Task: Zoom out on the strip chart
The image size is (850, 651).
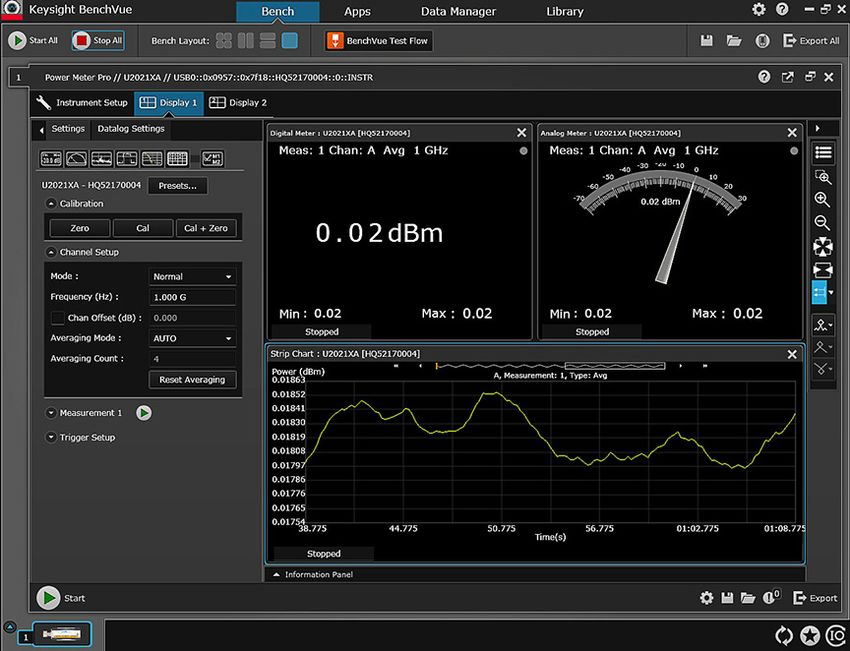Action: click(x=822, y=223)
